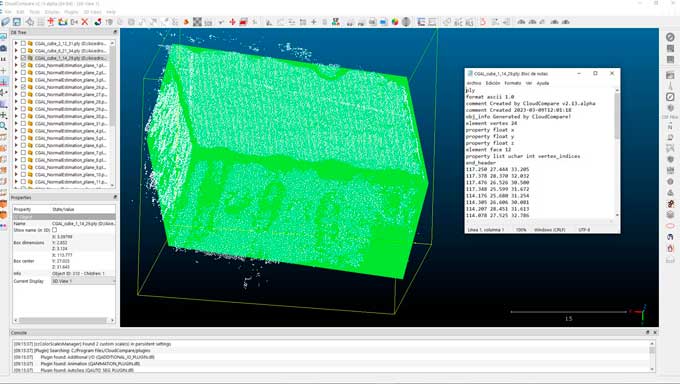680x384 pixels.
Task: Open the CloudCompare Plugins menu
Action: 71,12
